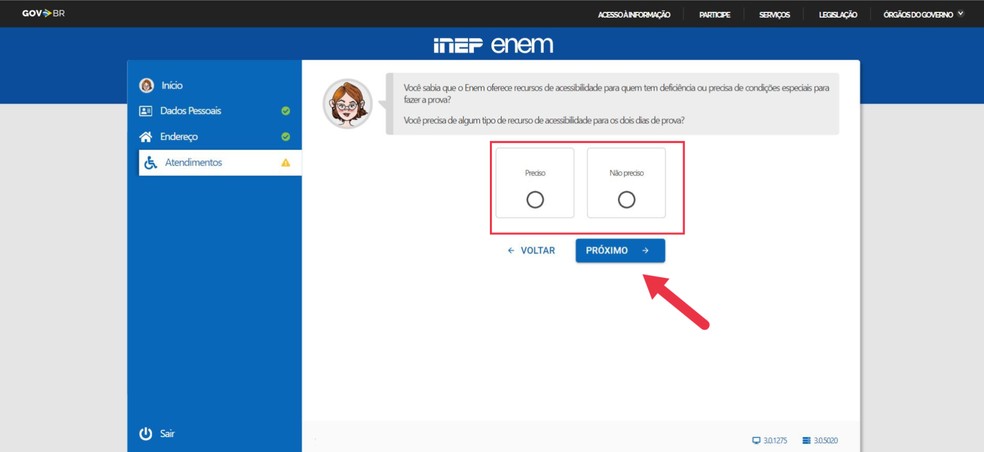Screen dimensions: 984x452
Task: Open the Serviços top menu item
Action: pyautogui.click(x=774, y=14)
